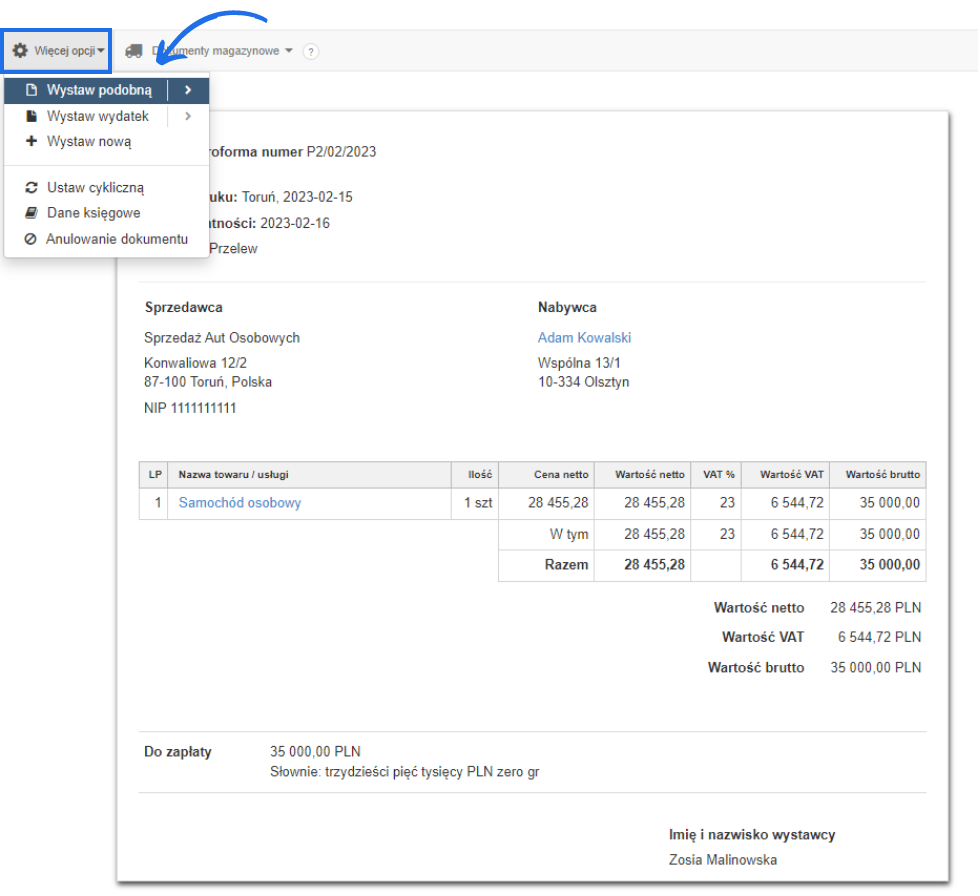This screenshot has width=980, height=896.
Task: Click the book icon for Dane księgowe
Action: (x=31, y=213)
